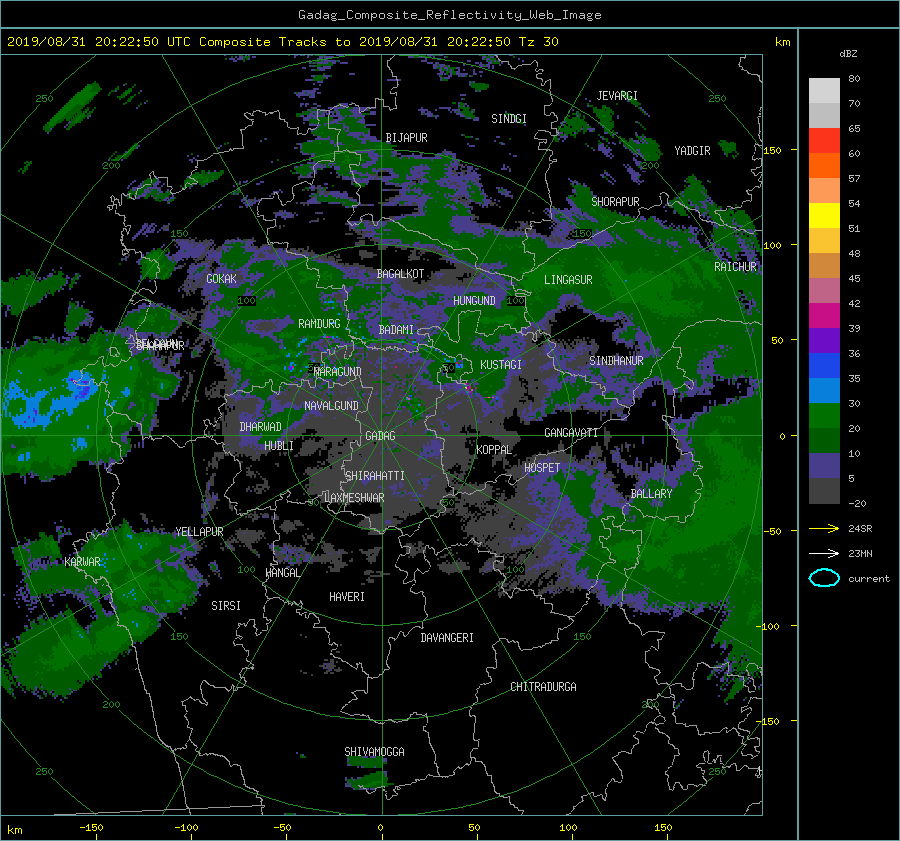Select the red 65 dBZ color swatch

click(x=824, y=140)
